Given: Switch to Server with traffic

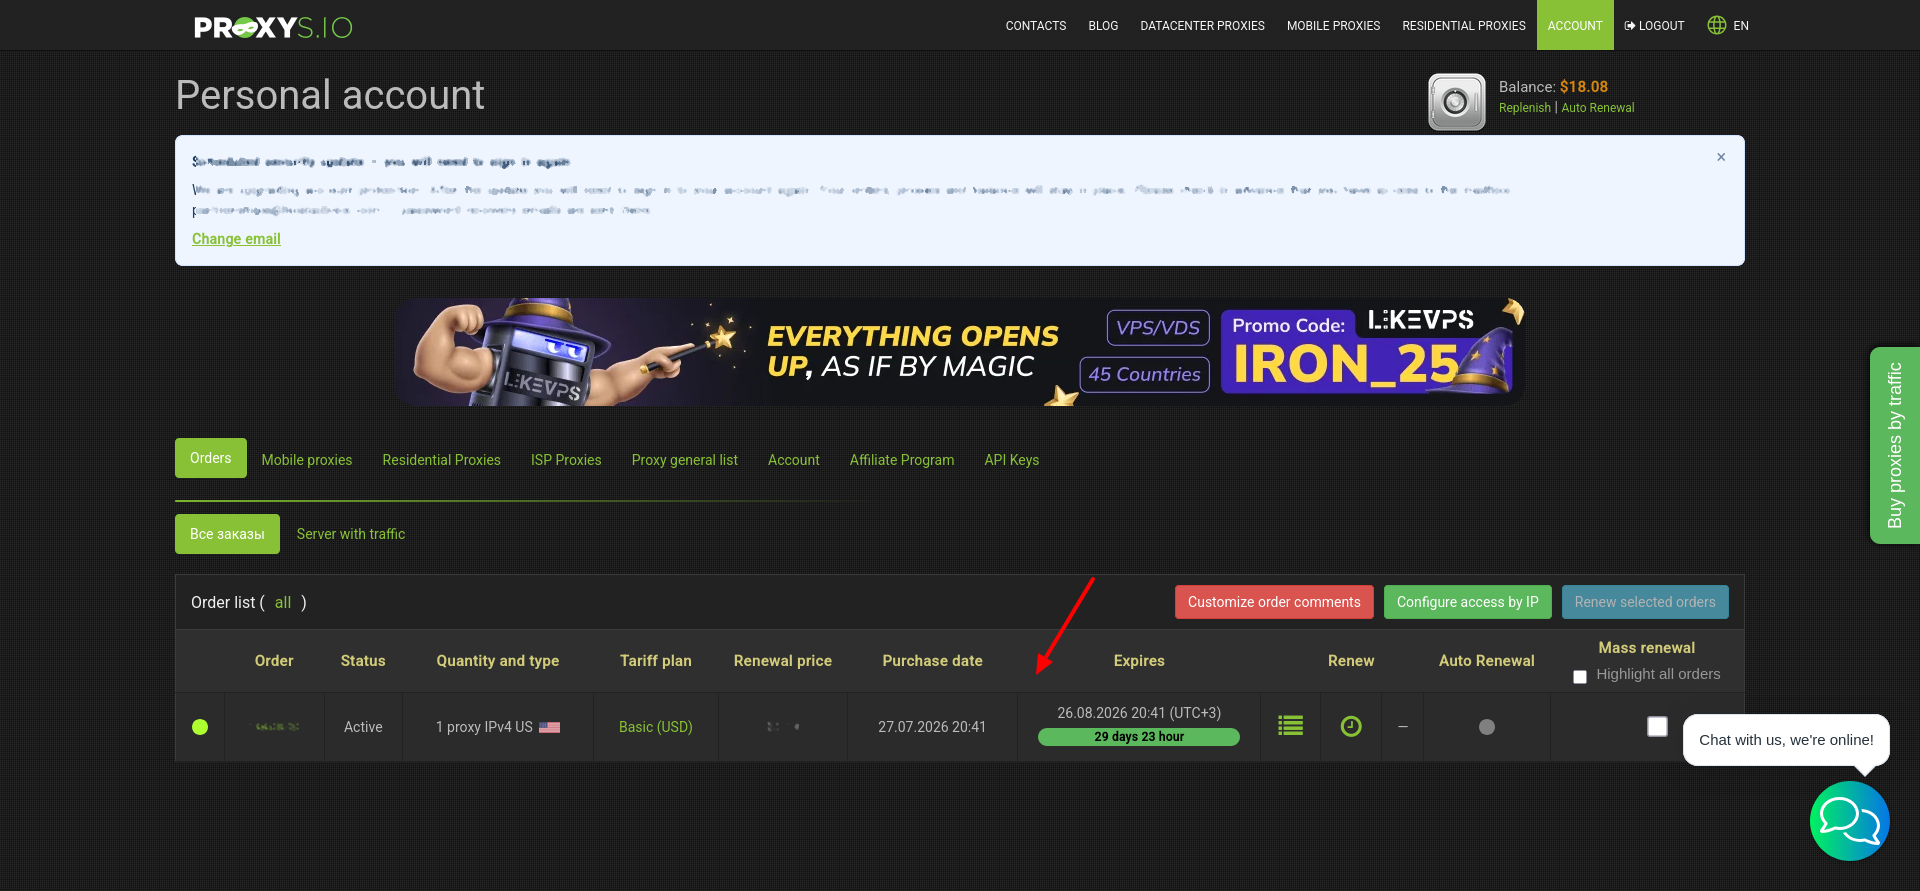Looking at the screenshot, I should [351, 534].
